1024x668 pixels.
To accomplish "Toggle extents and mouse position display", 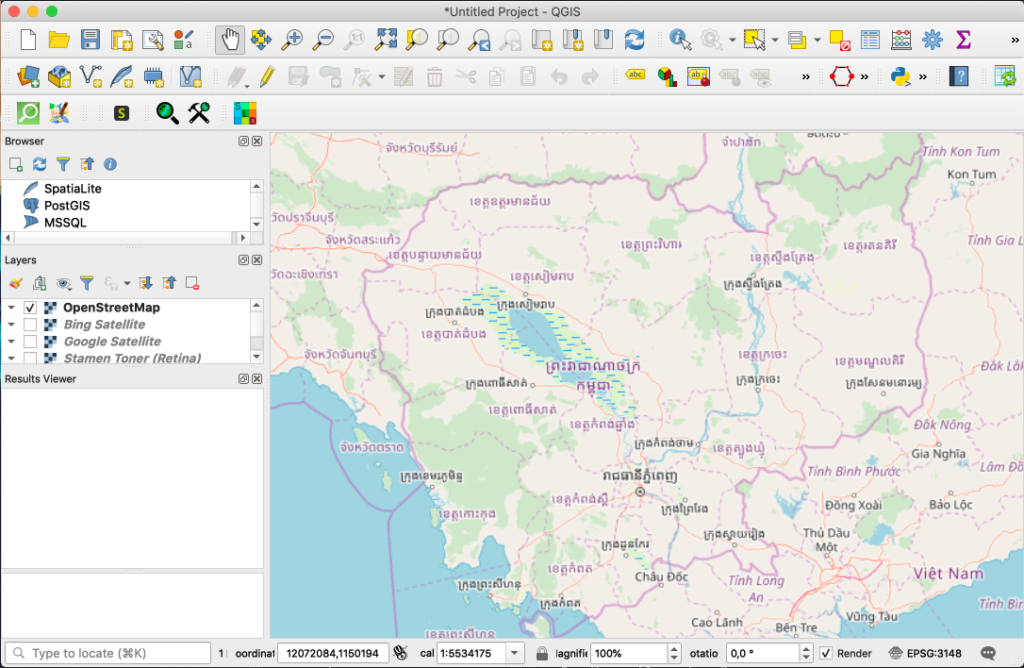I will click(400, 653).
